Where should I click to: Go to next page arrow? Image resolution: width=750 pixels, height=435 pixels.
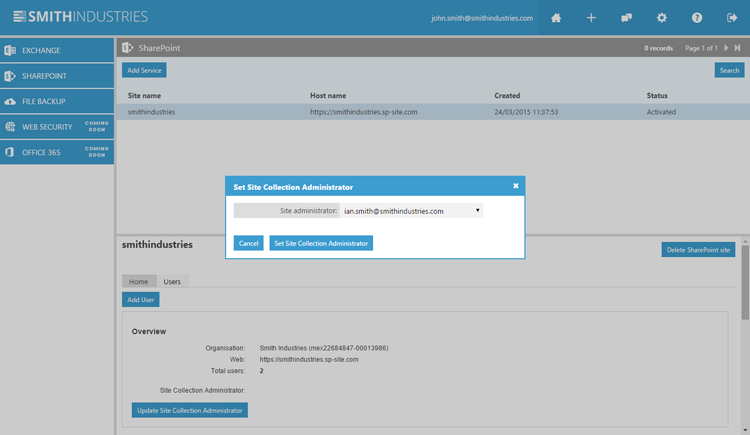pyautogui.click(x=727, y=48)
